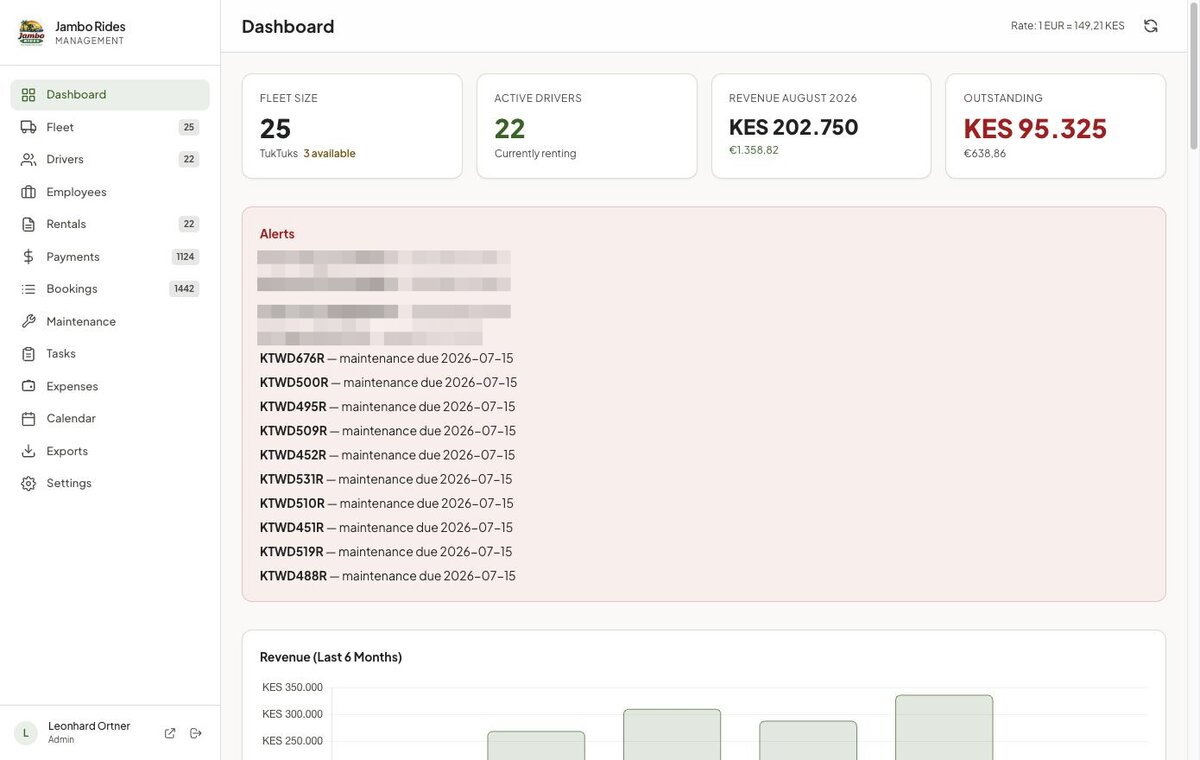The image size is (1200, 760).
Task: Click the Dashboard grid icon in sidebar
Action: (x=28, y=95)
